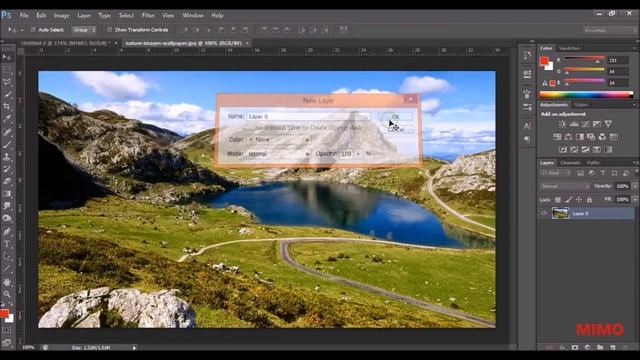Click the Layer 0 thumbnail in Layers panel
Screen dimensions: 640x360
tap(560, 213)
